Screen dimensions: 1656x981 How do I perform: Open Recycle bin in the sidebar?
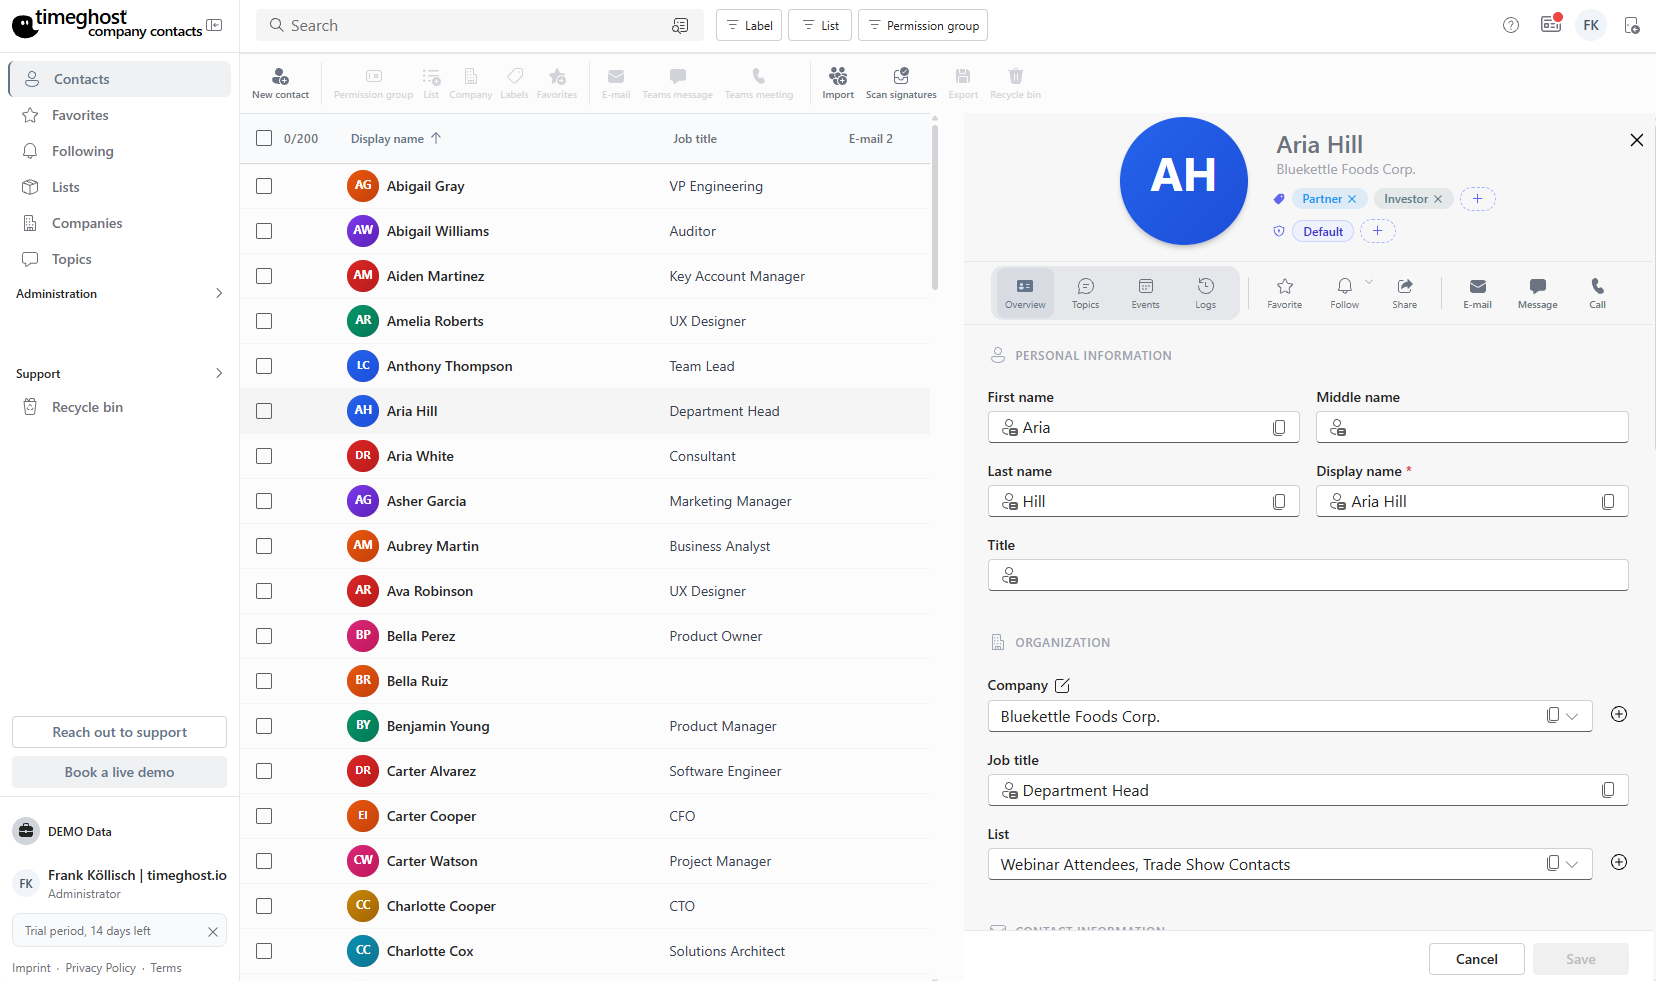(119, 407)
